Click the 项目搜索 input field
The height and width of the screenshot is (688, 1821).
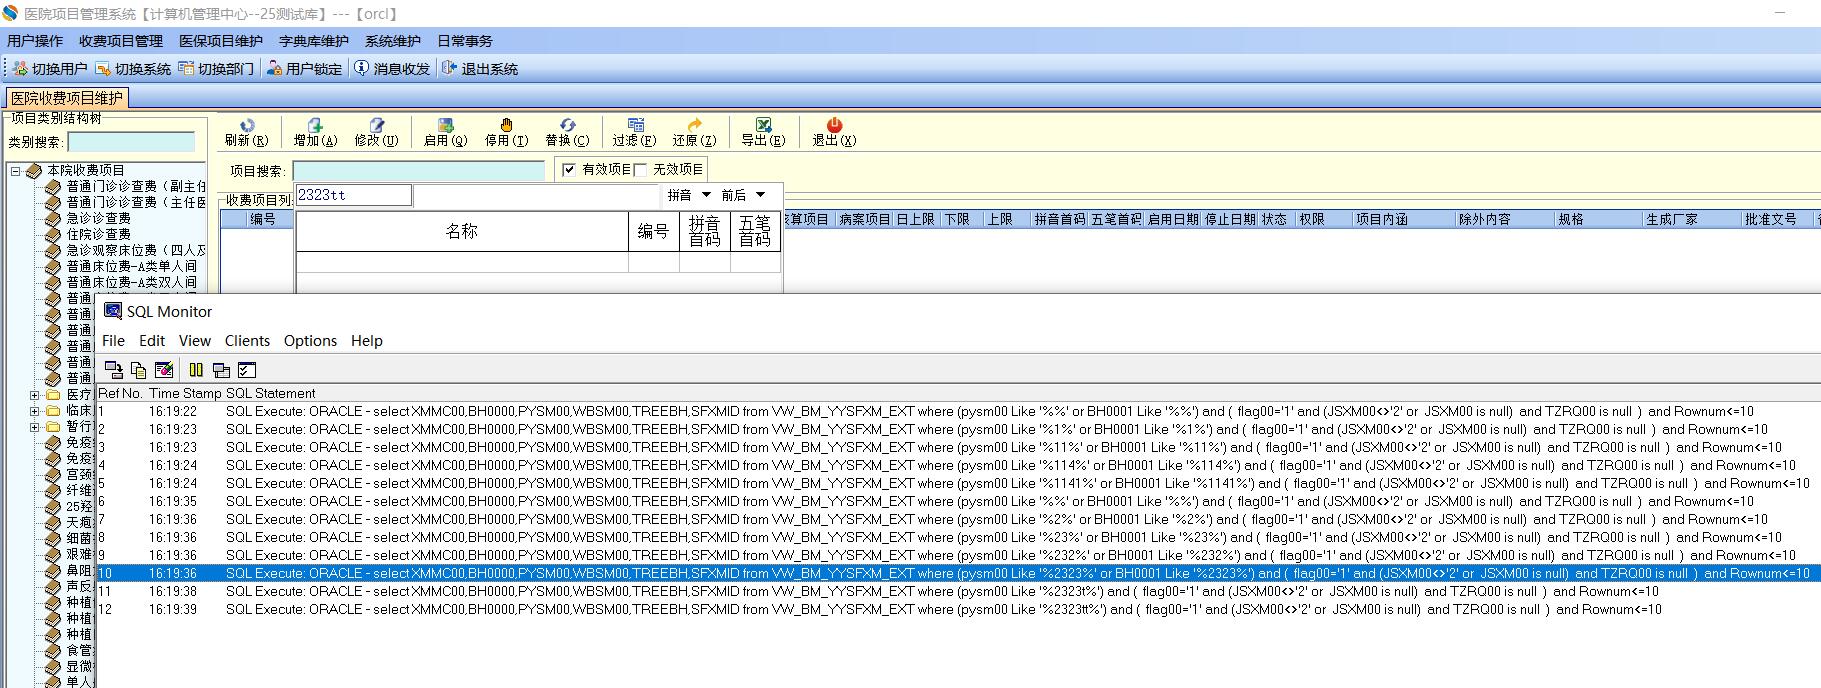[x=418, y=171]
